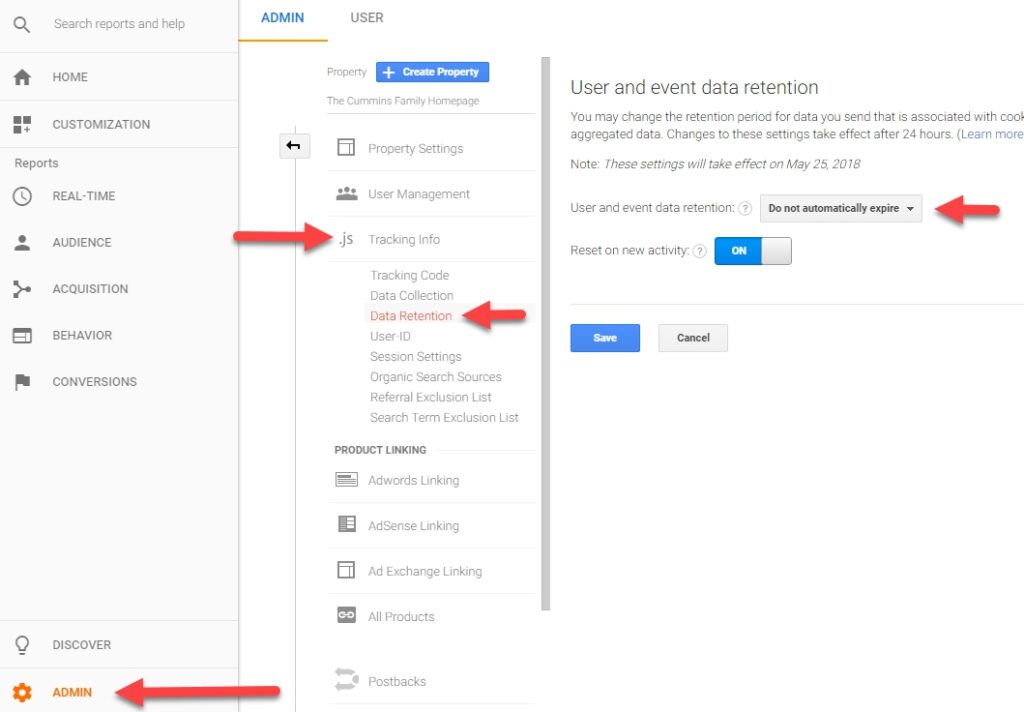The width and height of the screenshot is (1024, 712).
Task: Click the Audience person icon
Action: 22,243
